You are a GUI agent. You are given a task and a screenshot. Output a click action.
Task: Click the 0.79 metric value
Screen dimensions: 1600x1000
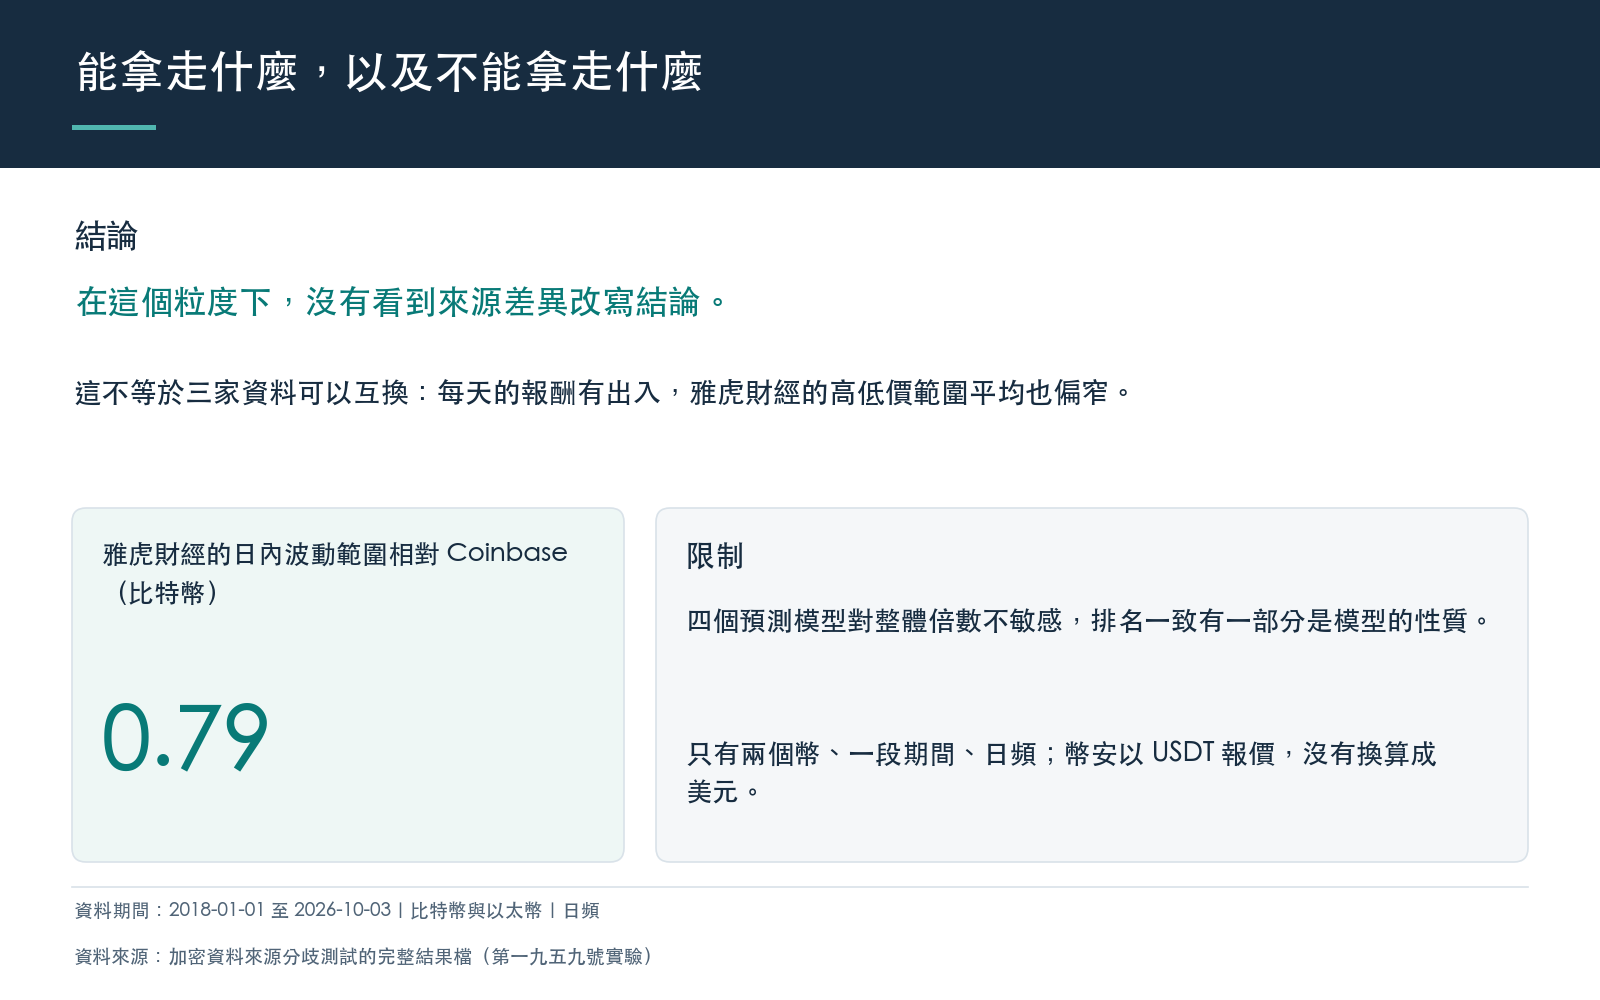[x=185, y=737]
